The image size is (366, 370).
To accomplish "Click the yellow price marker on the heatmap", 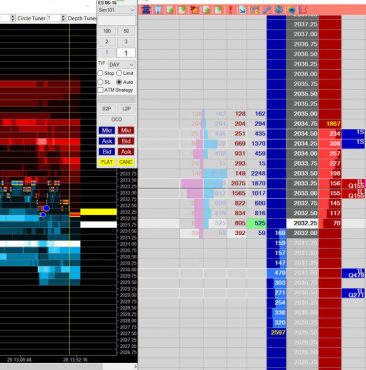I will 98,212.
